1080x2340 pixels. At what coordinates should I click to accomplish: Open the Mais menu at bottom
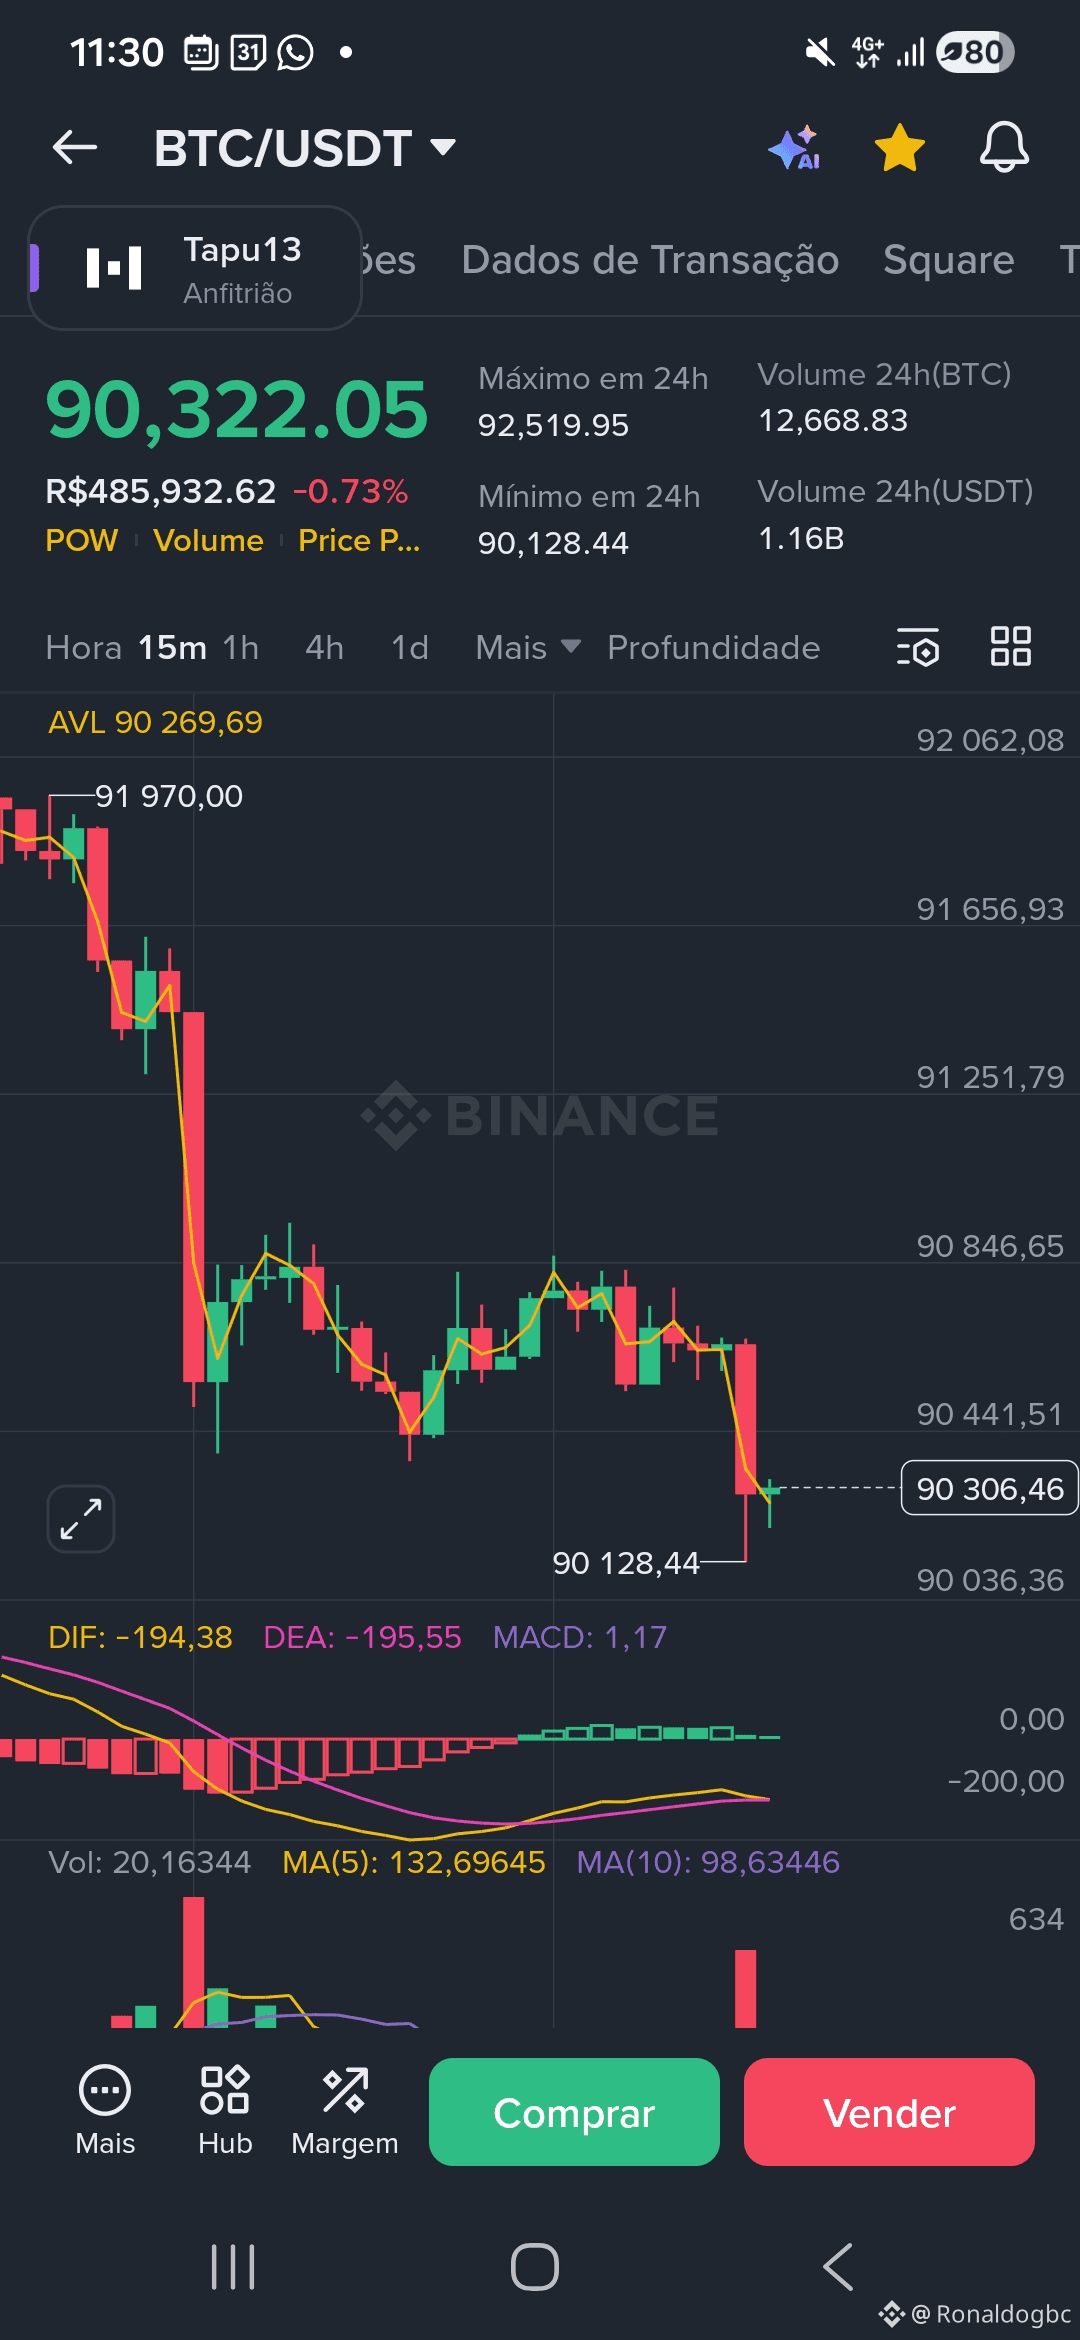tap(105, 2110)
